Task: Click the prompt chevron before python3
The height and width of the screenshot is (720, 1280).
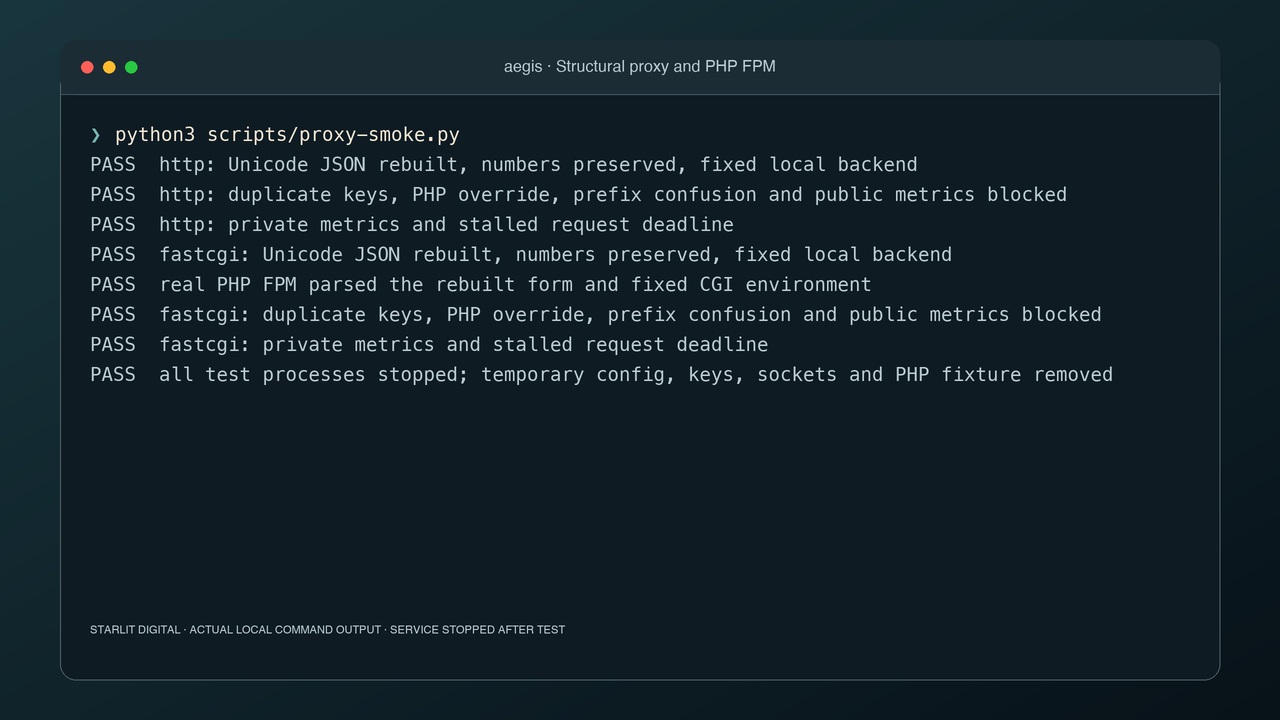Action: click(95, 135)
